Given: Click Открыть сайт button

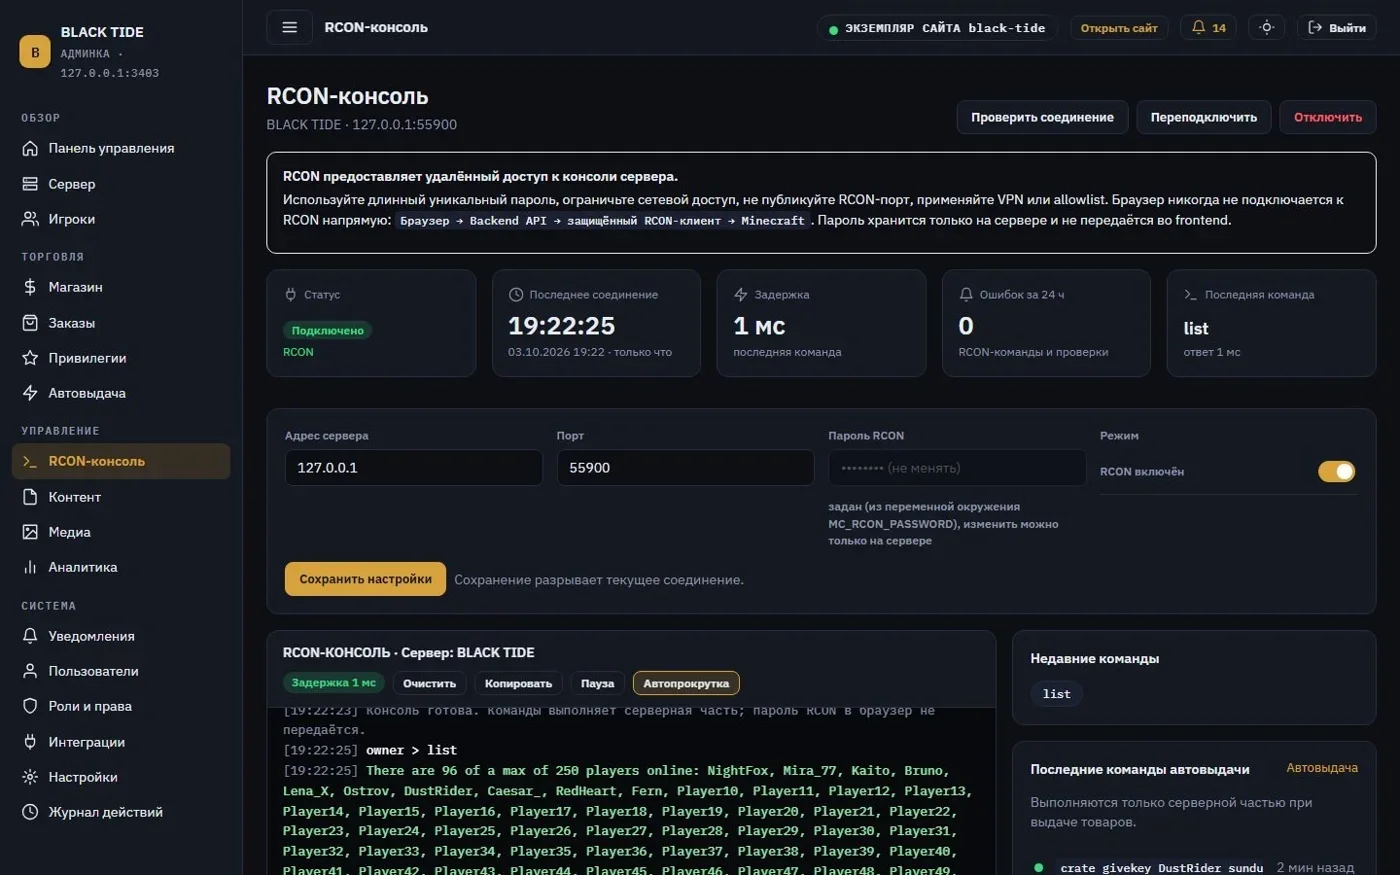Looking at the screenshot, I should 1119,28.
